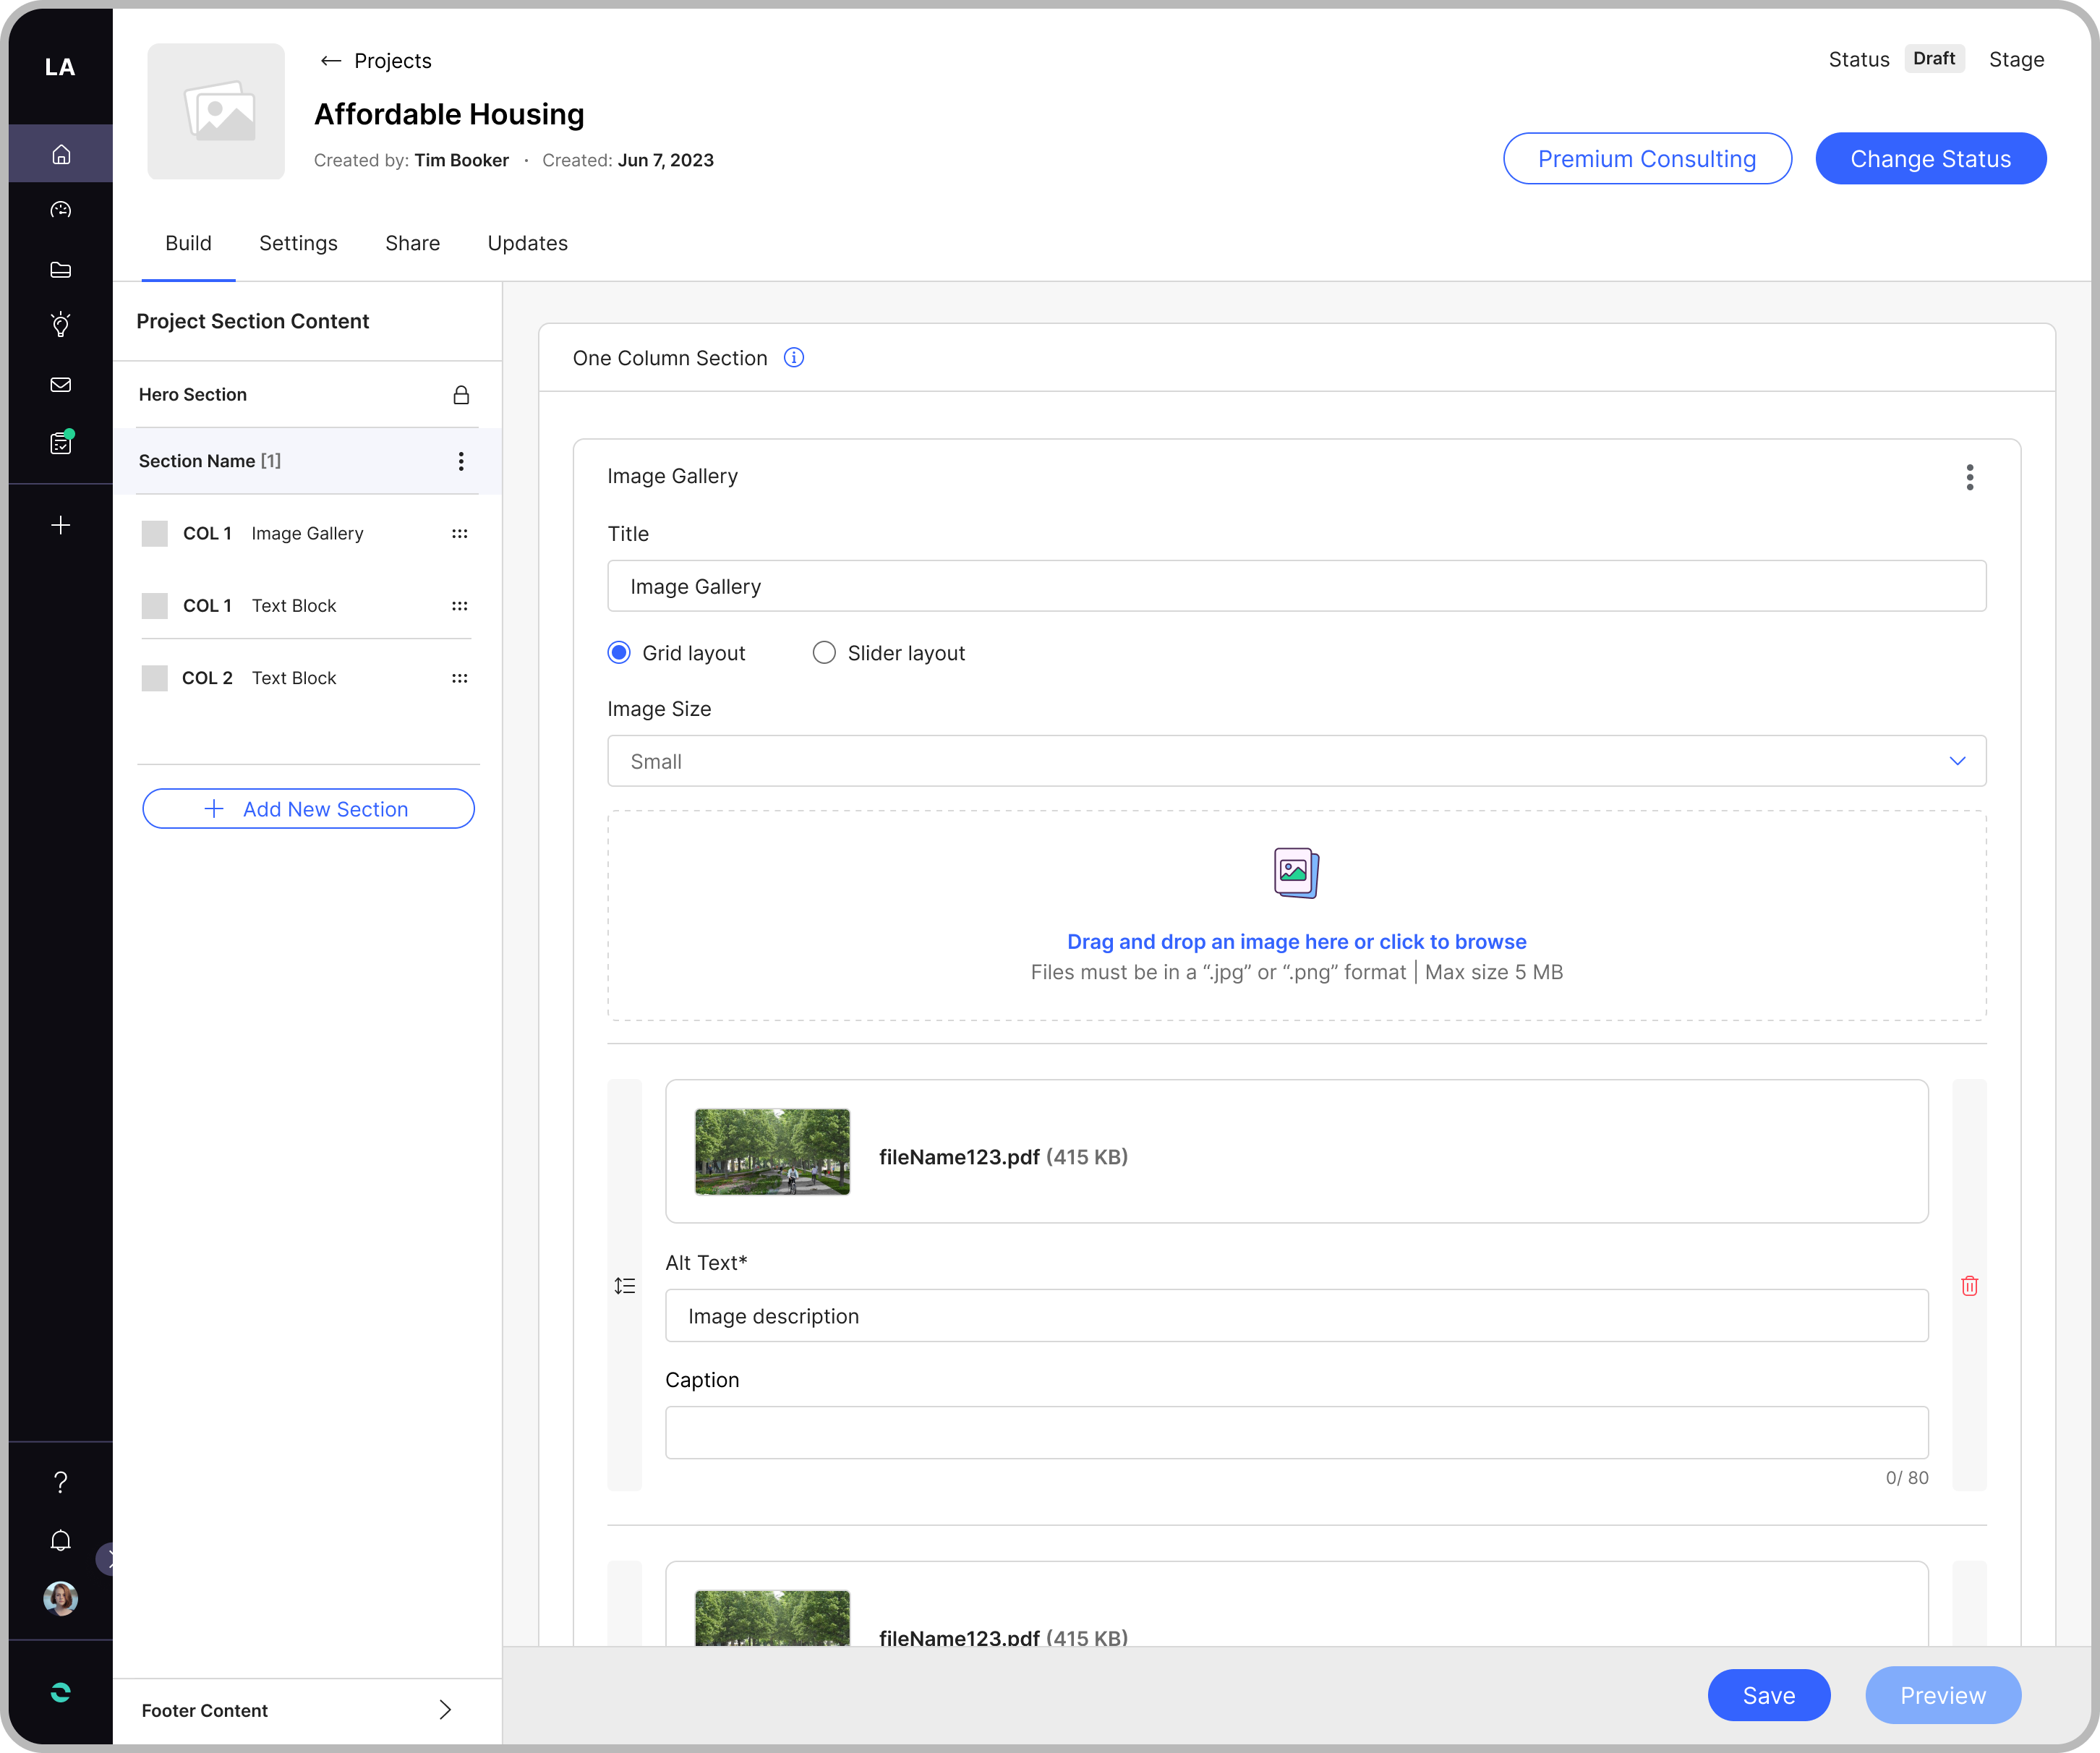Screen dimensions: 2100x1753
Task: Click the Save button
Action: pyautogui.click(x=1769, y=1695)
